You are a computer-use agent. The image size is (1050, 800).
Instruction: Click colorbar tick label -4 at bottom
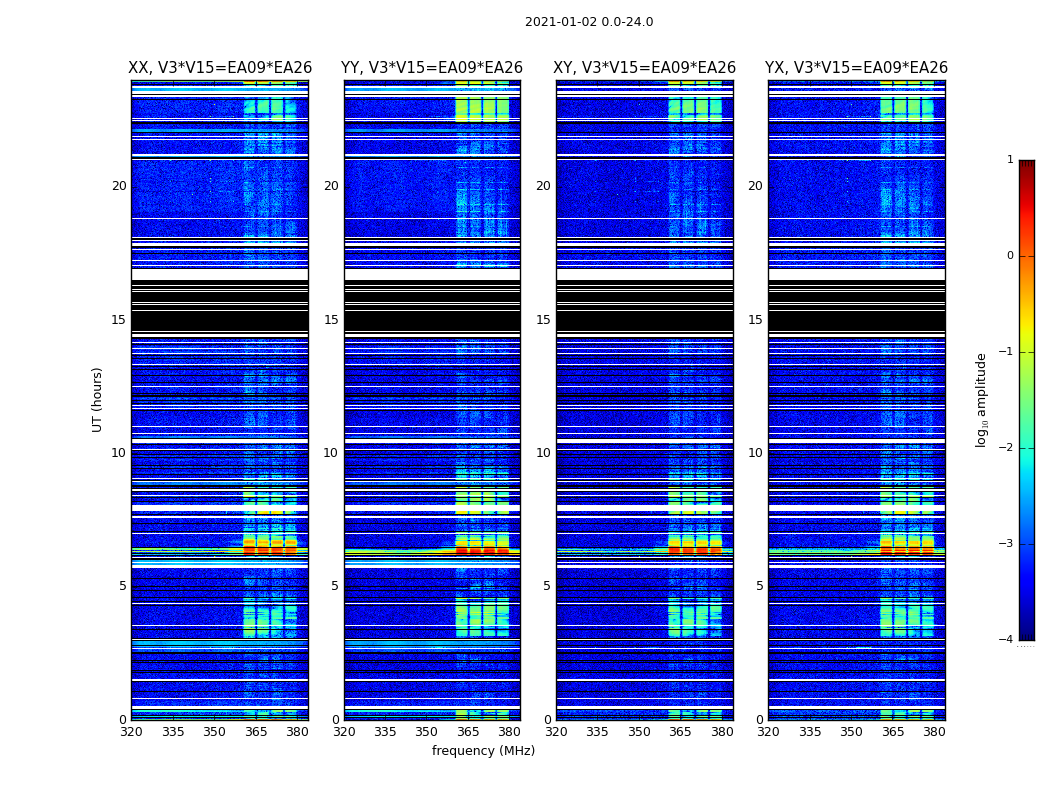[x=1006, y=640]
